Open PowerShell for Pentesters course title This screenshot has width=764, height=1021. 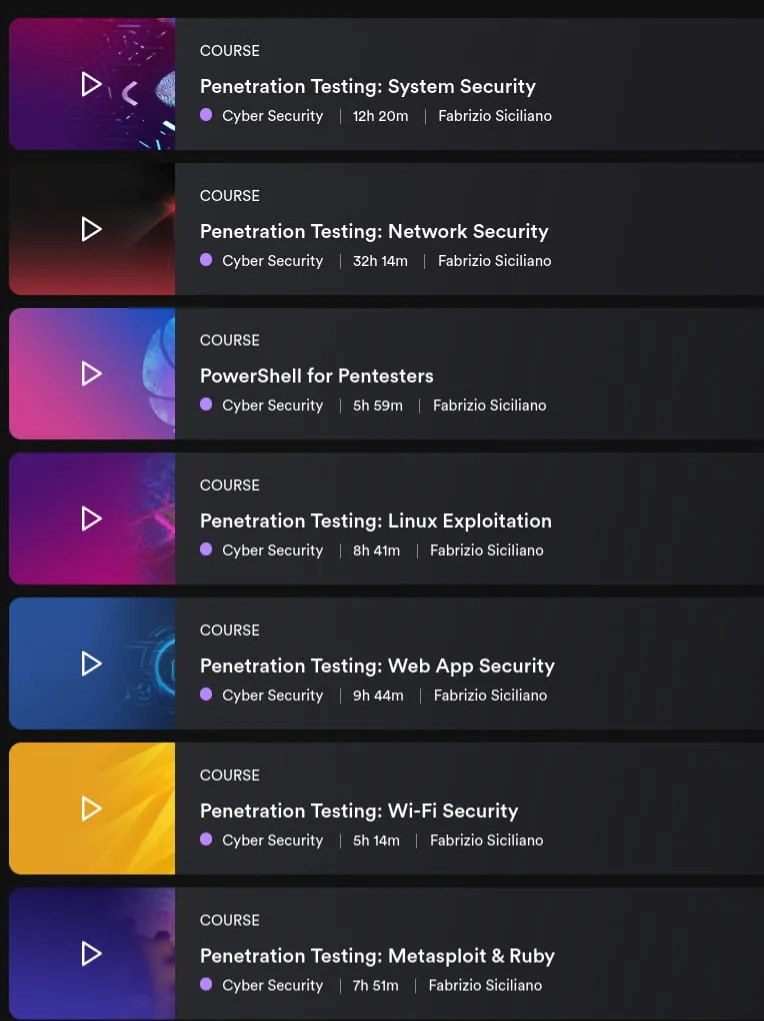point(317,376)
